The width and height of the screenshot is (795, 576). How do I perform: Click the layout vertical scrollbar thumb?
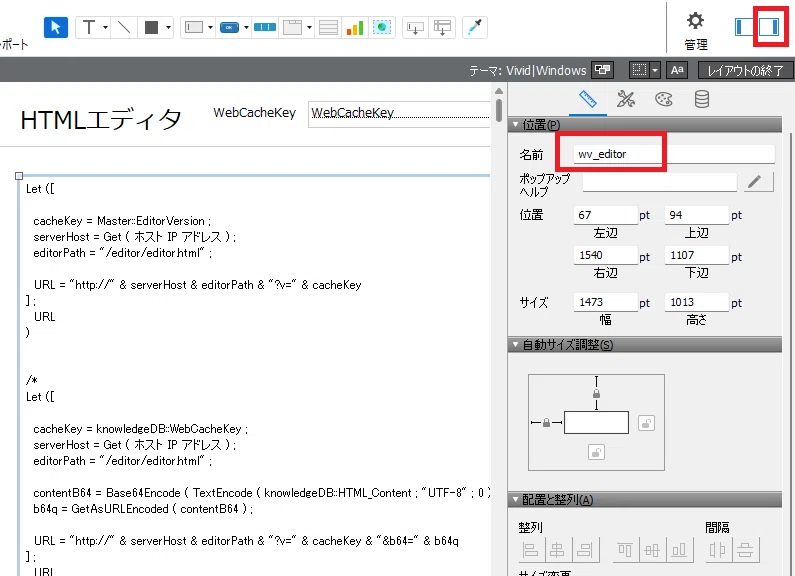click(x=499, y=110)
